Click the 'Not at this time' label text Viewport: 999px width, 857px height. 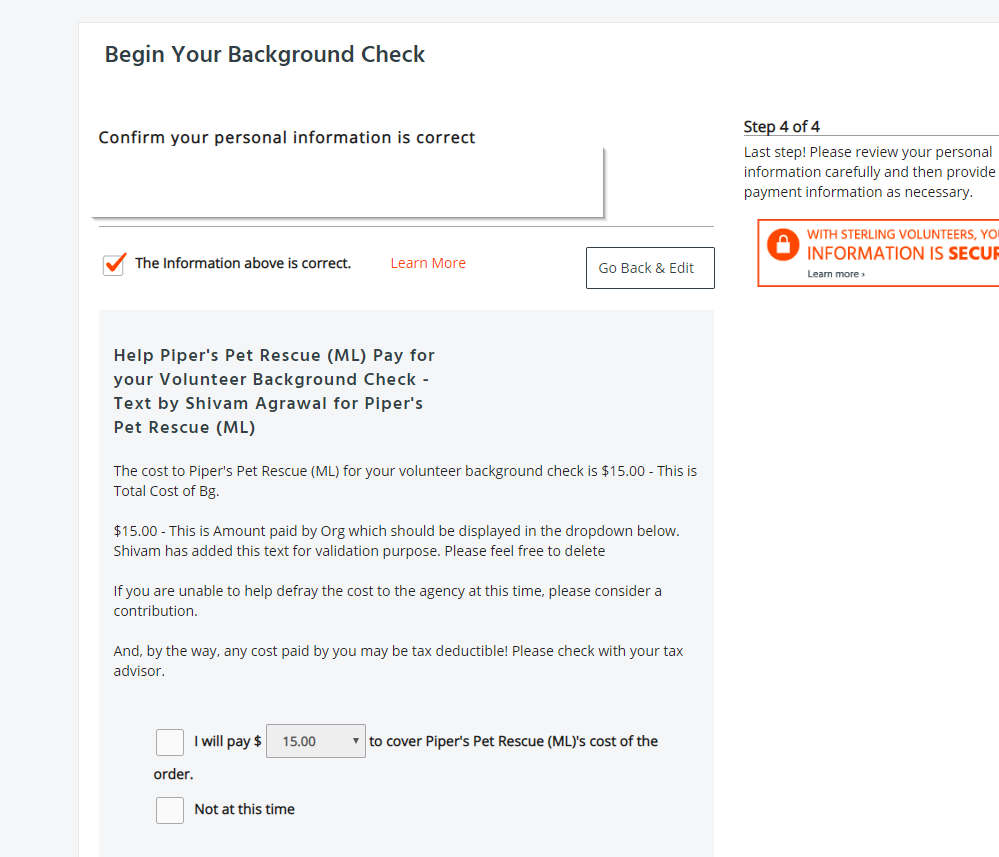tap(245, 809)
